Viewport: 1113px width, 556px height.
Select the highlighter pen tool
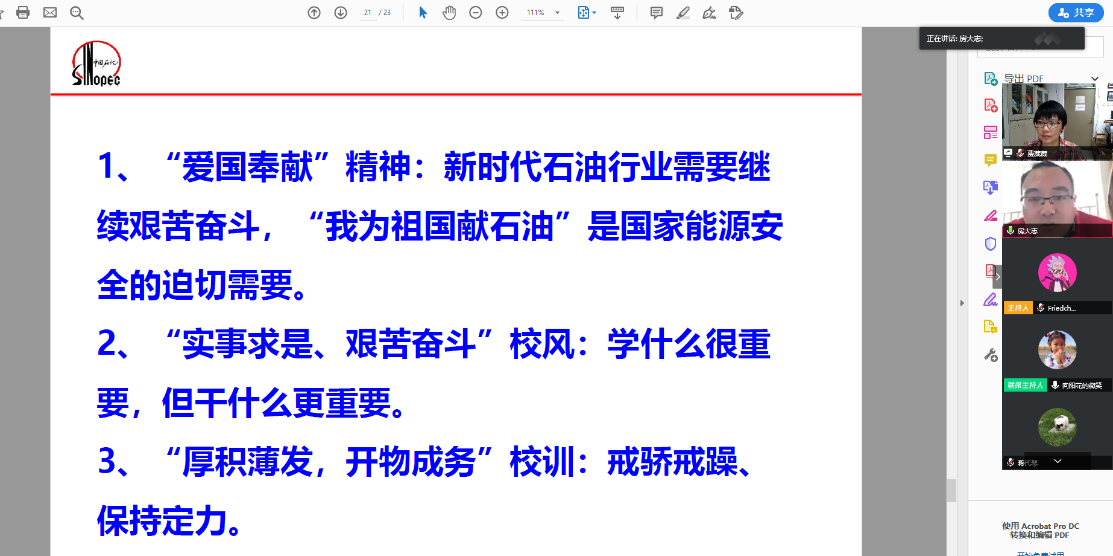coord(683,13)
